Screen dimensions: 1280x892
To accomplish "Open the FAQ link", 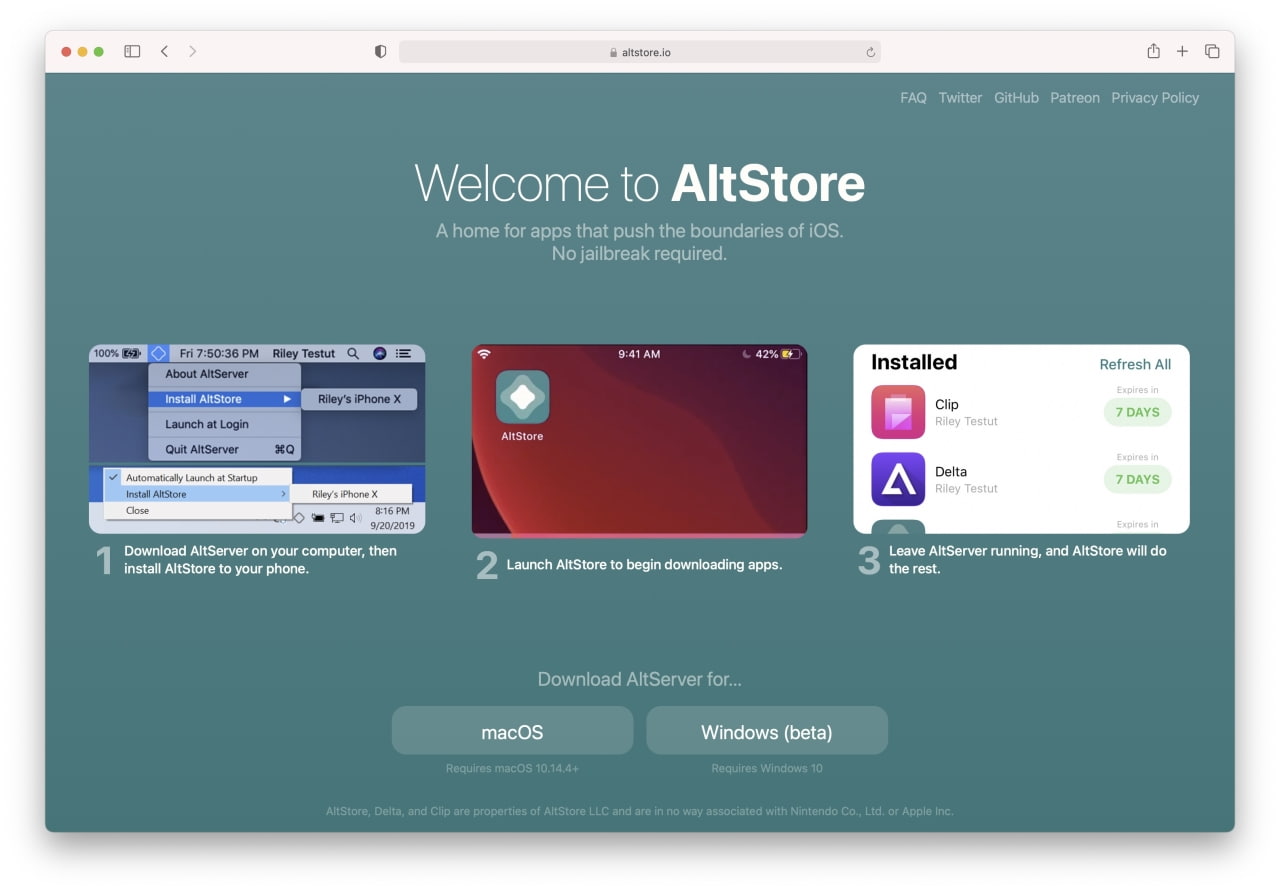I will coord(913,98).
